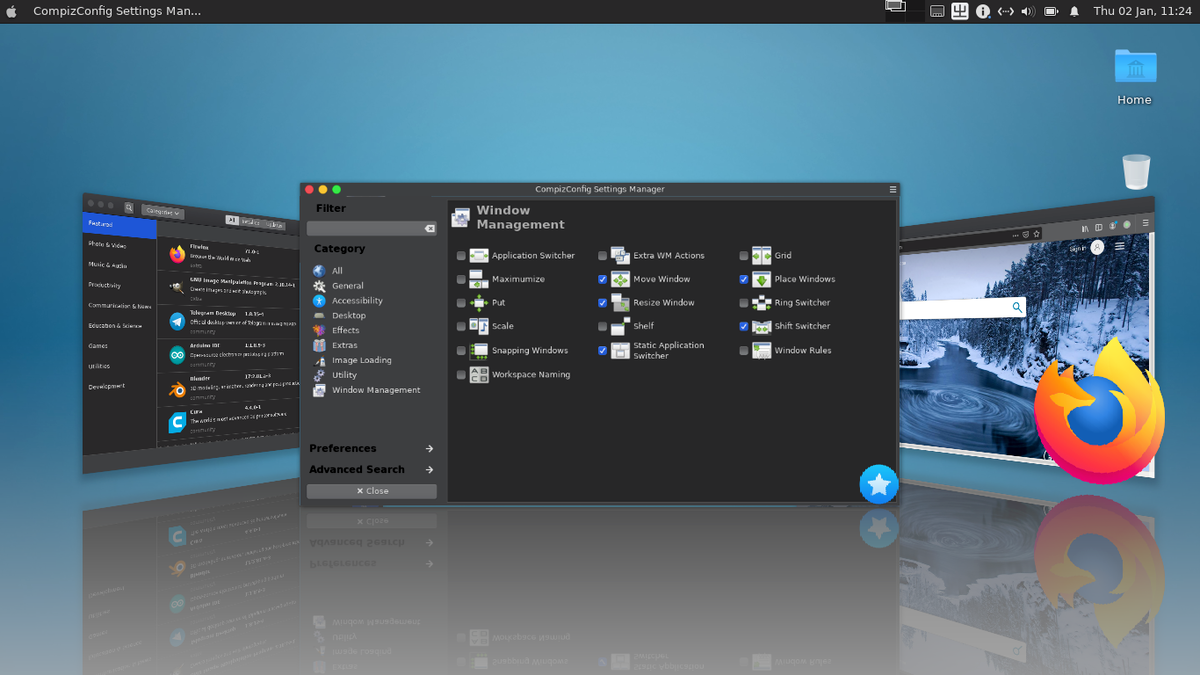This screenshot has height=675, width=1200.
Task: Enable the Maximumize checkbox
Action: tap(461, 280)
